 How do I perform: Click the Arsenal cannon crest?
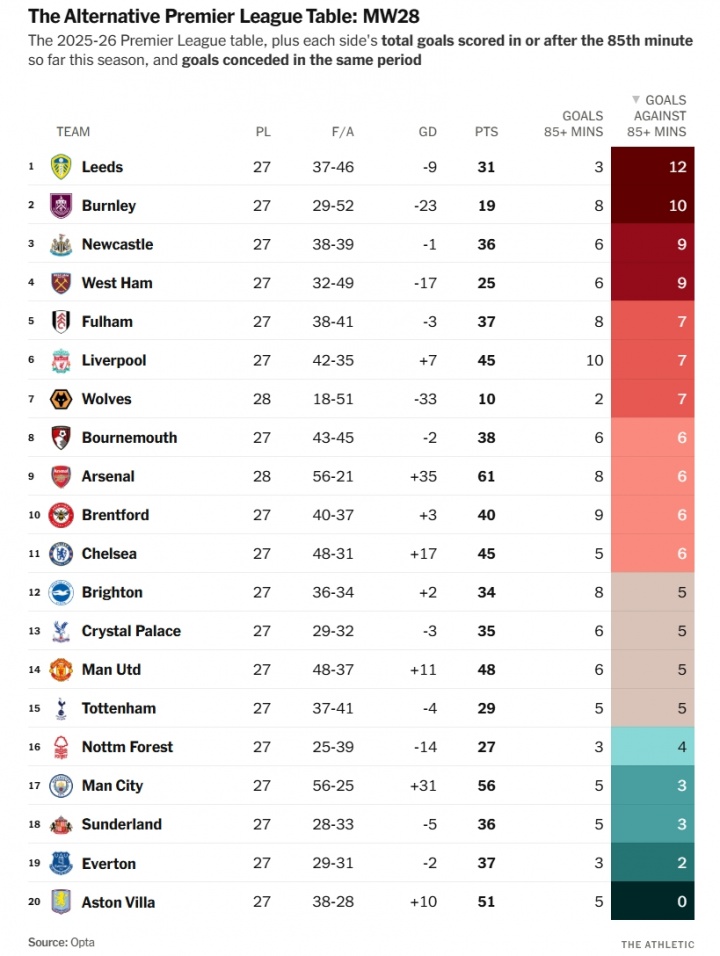(61, 476)
